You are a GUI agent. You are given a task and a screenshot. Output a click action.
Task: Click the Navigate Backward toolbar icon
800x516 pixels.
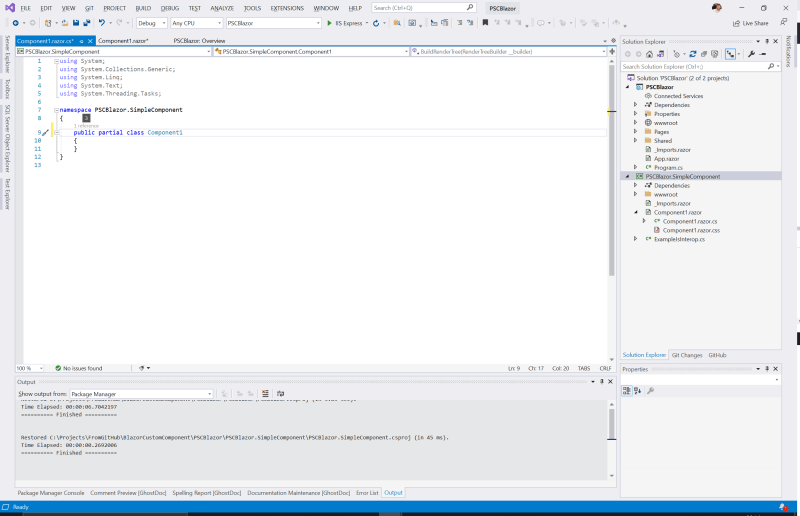pyautogui.click(x=16, y=23)
